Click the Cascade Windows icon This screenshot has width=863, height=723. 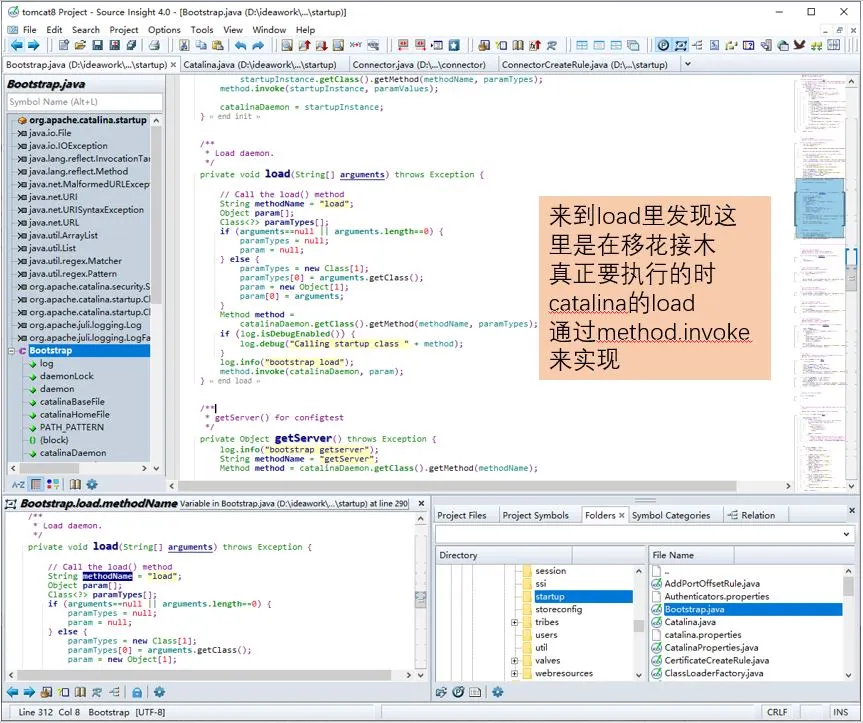coord(633,46)
